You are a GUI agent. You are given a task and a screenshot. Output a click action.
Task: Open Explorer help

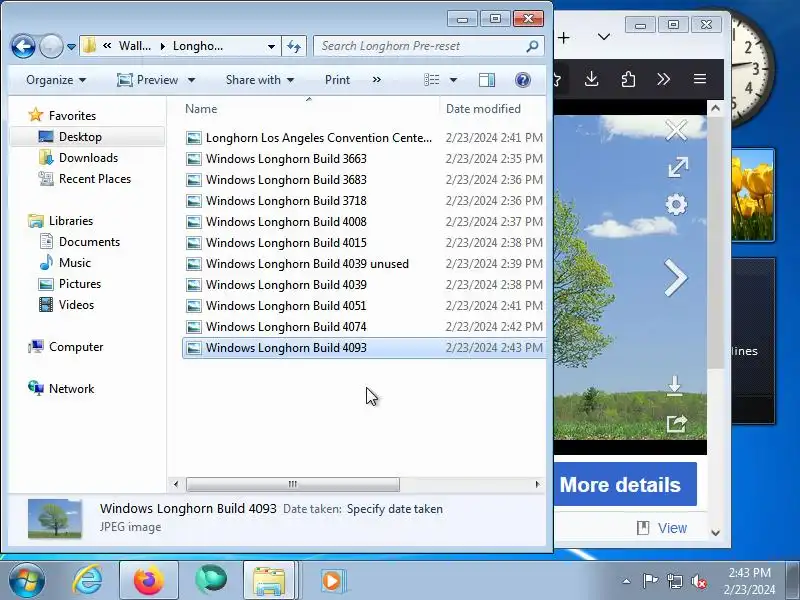click(x=523, y=80)
